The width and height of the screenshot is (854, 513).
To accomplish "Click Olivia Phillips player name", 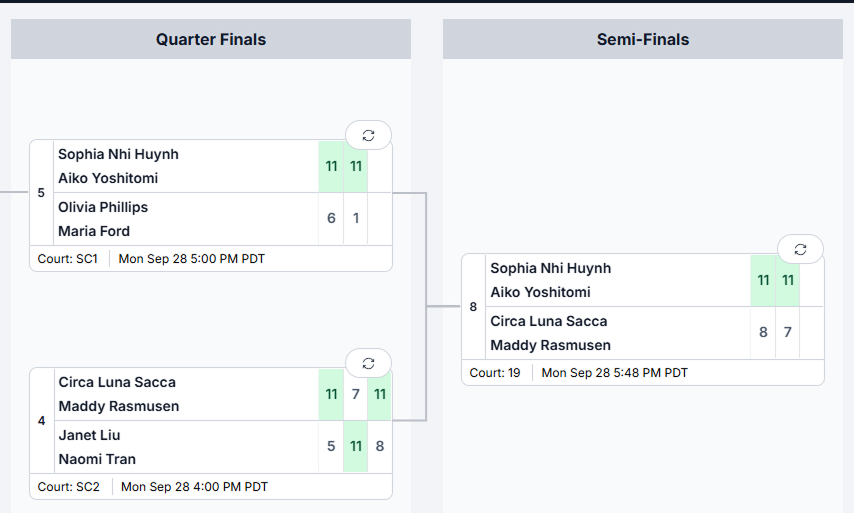I will 103,207.
